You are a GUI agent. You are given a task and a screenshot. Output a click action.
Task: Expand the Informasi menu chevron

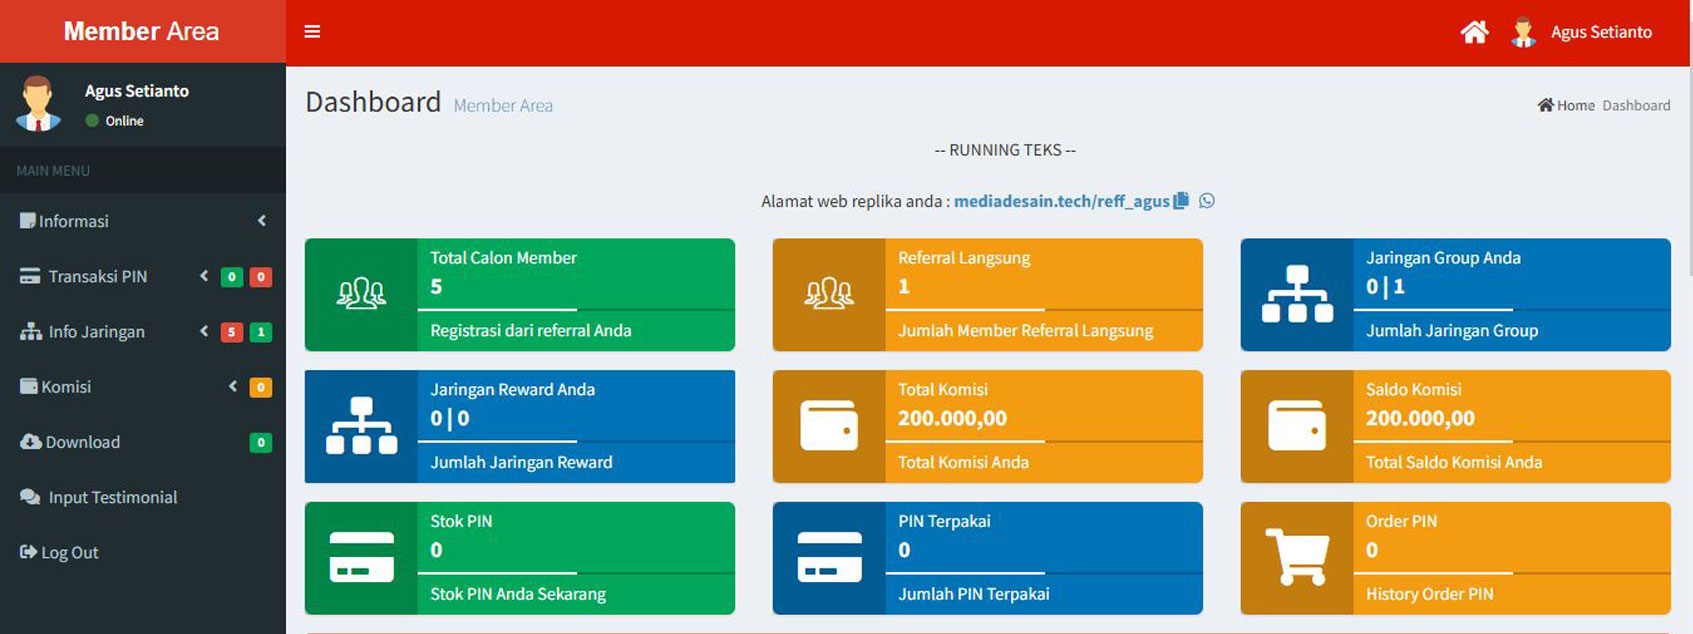pos(262,221)
